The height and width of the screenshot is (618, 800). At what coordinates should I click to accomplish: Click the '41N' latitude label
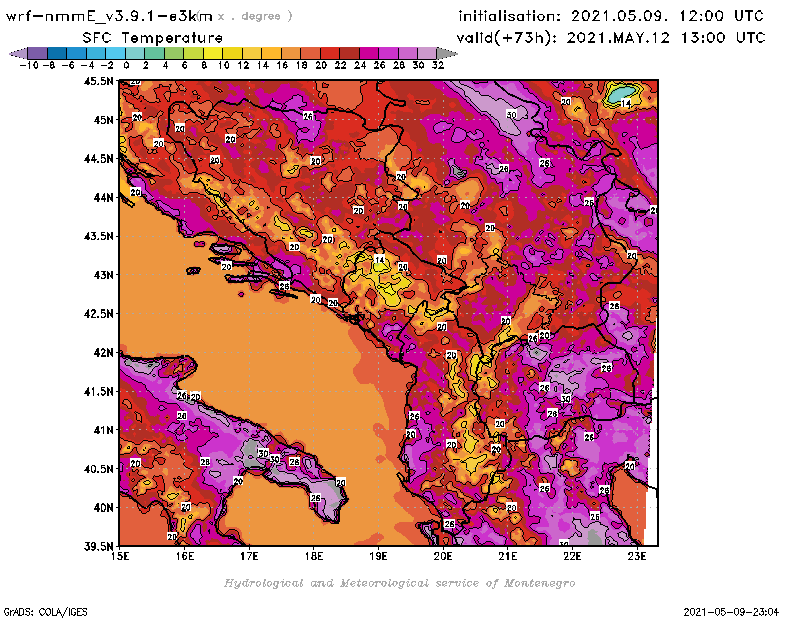(x=103, y=430)
